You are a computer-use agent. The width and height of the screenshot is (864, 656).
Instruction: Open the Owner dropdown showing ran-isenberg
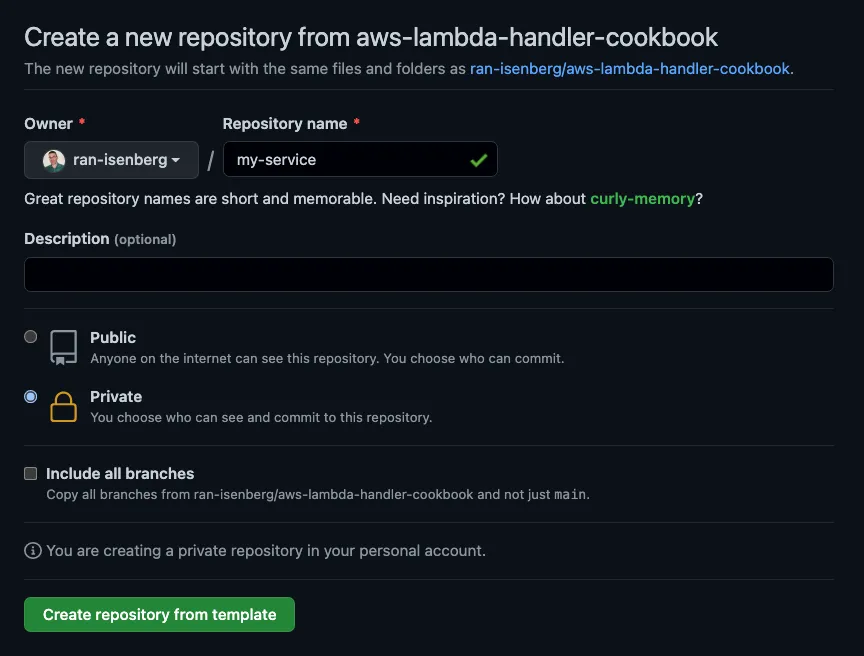(x=112, y=160)
